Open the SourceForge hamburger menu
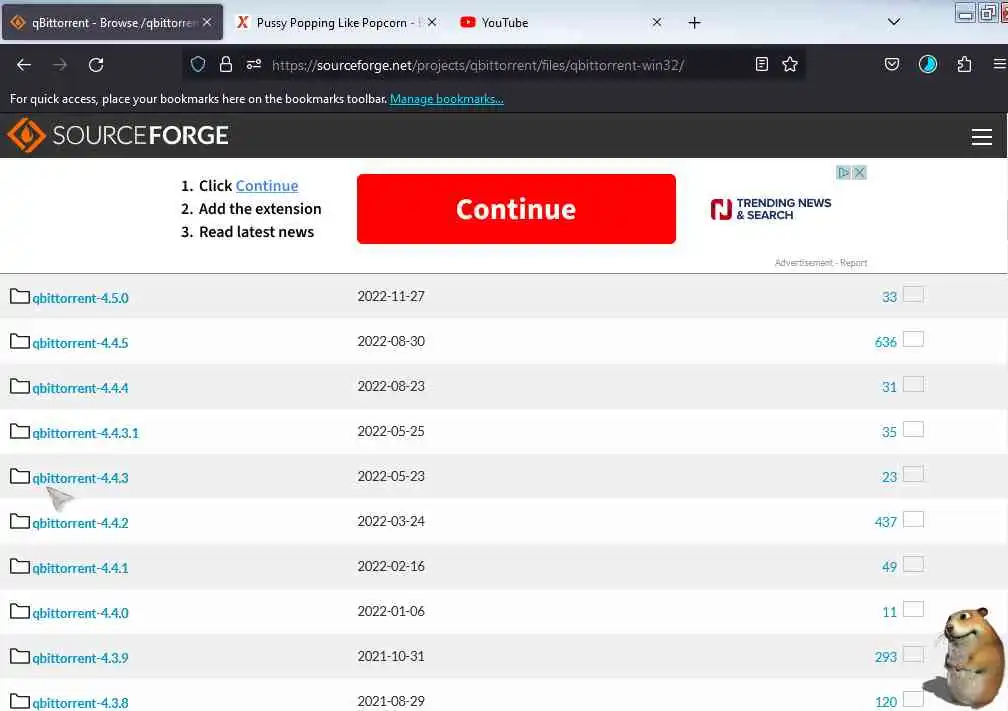The height and width of the screenshot is (711, 1008). (x=982, y=137)
